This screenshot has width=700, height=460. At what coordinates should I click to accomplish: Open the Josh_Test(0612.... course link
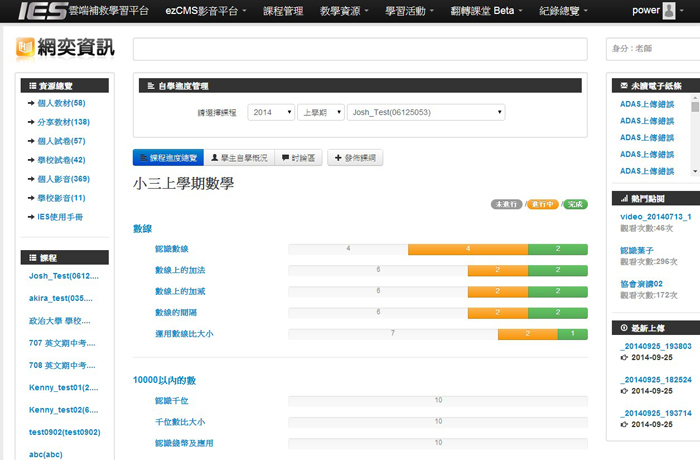64,276
